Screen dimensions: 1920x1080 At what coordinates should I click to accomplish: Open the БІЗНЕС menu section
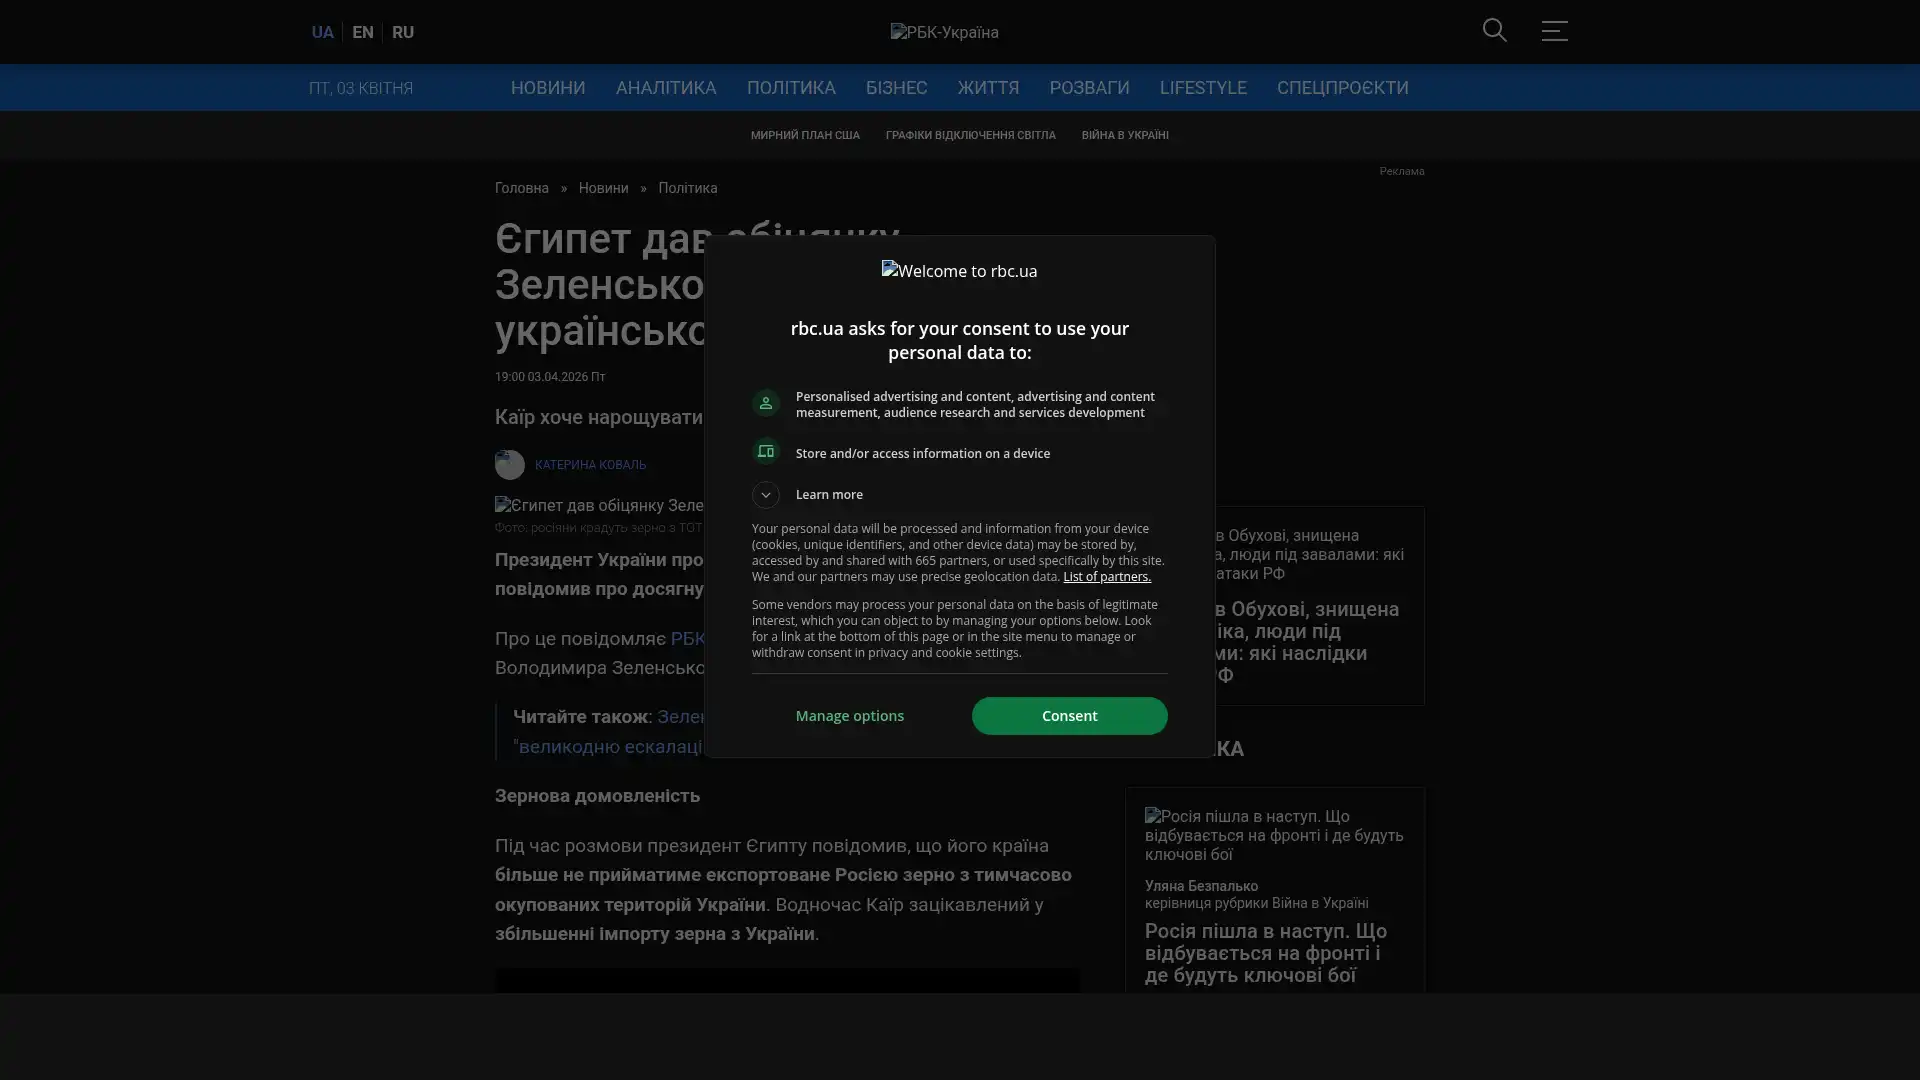(896, 88)
